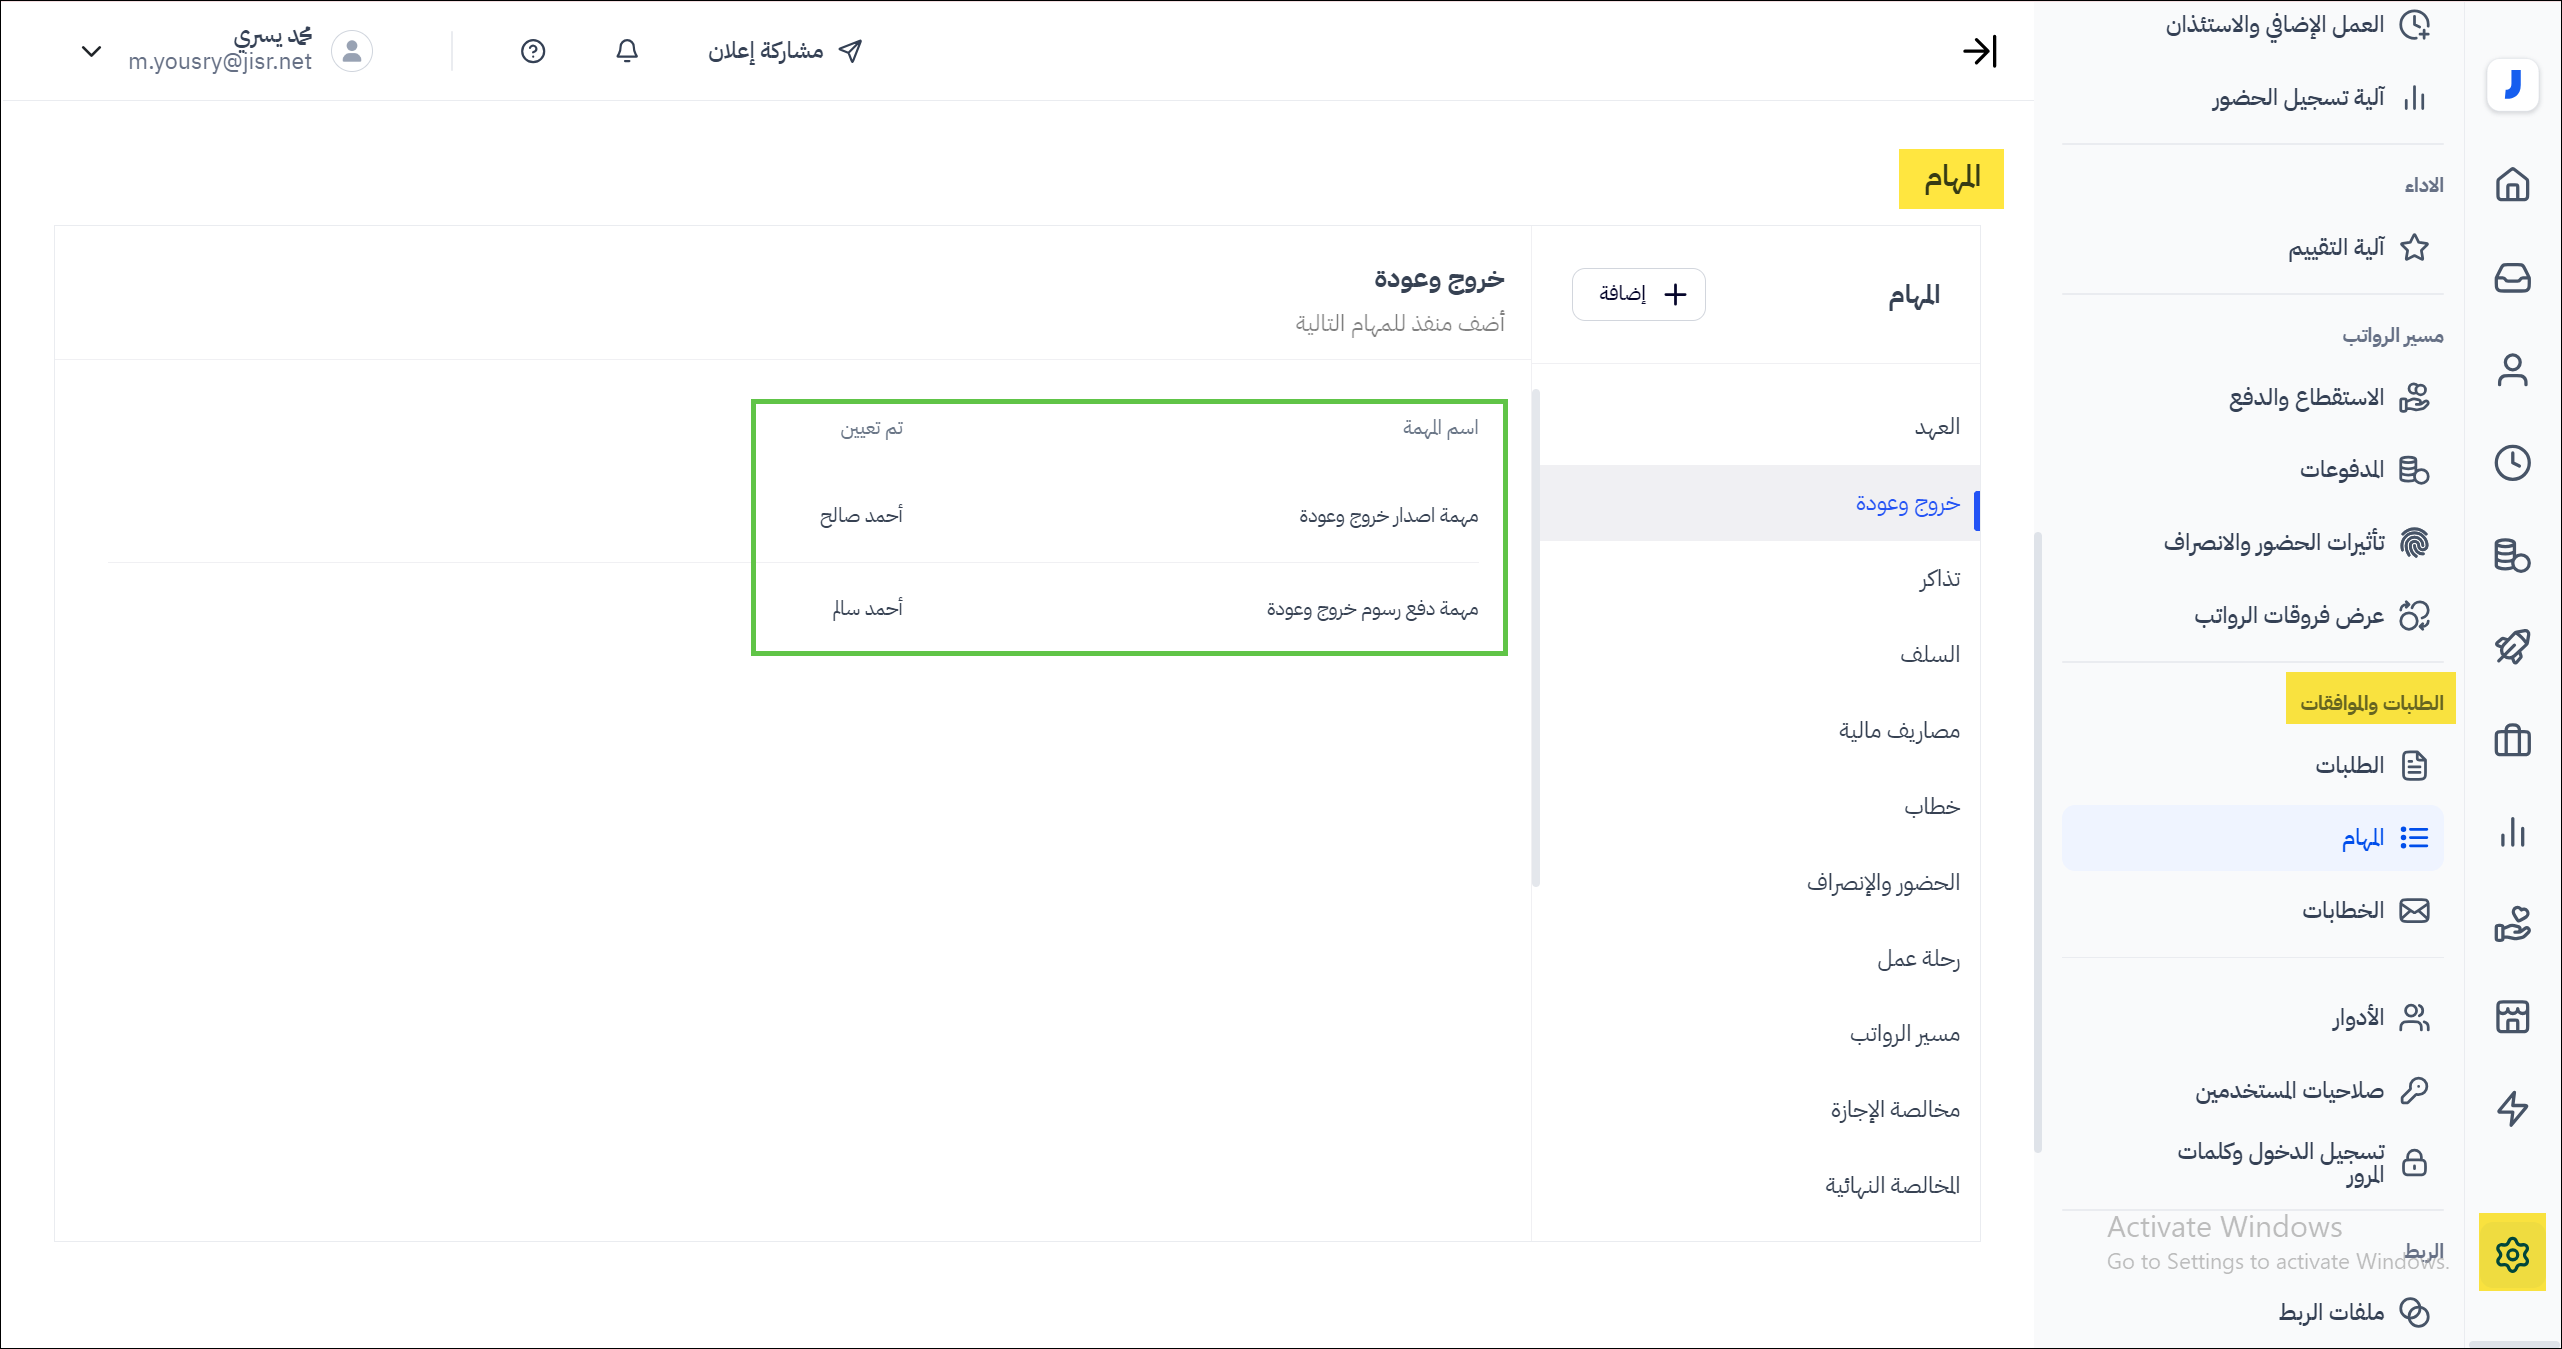Click the notifications bell icon

[x=627, y=51]
